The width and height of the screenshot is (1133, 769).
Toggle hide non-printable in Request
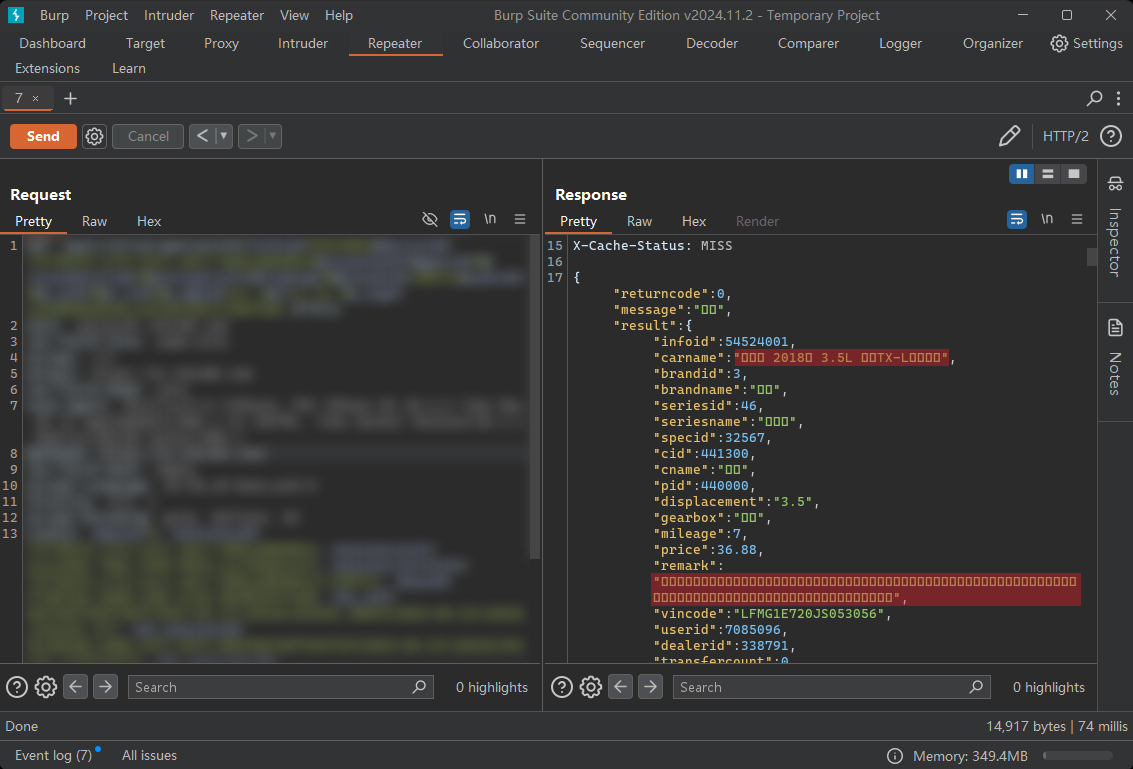(430, 219)
